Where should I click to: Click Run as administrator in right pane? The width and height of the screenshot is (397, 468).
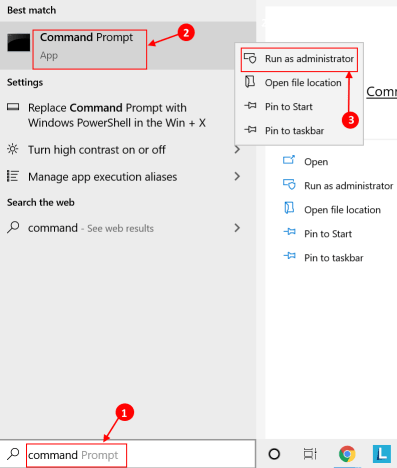pos(349,186)
